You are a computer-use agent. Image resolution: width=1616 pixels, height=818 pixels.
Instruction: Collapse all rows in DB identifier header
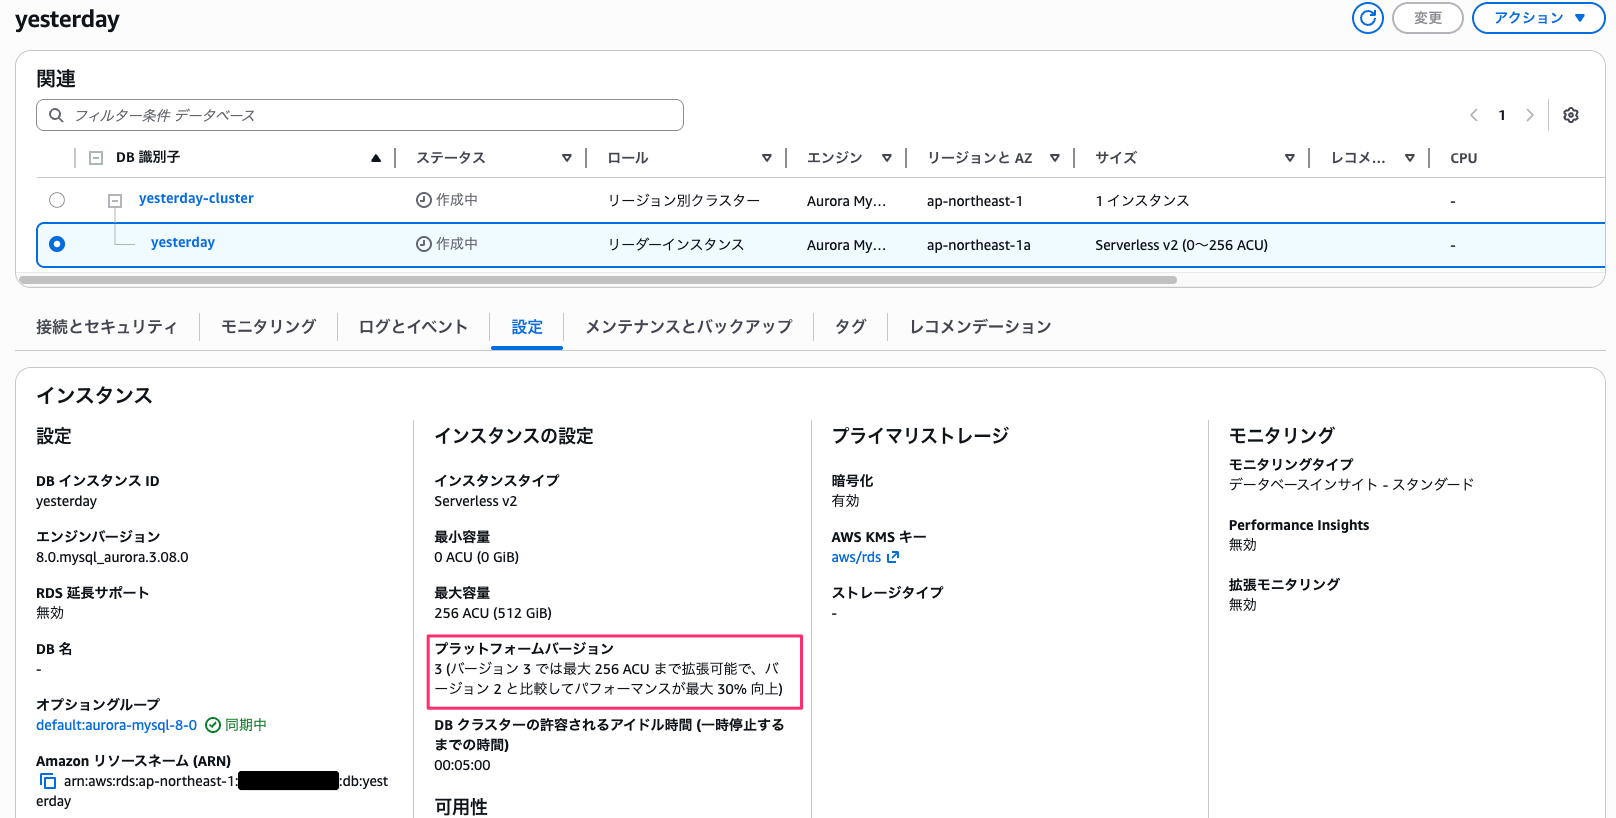(x=96, y=158)
